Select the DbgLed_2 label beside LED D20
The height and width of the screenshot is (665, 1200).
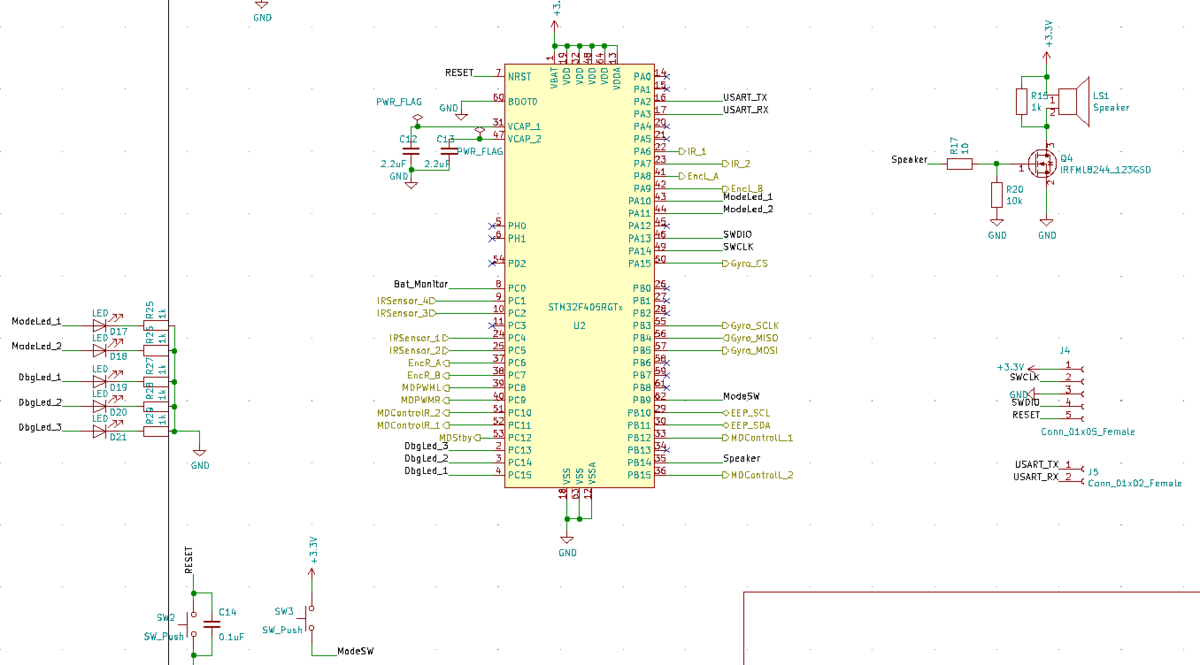(41, 403)
